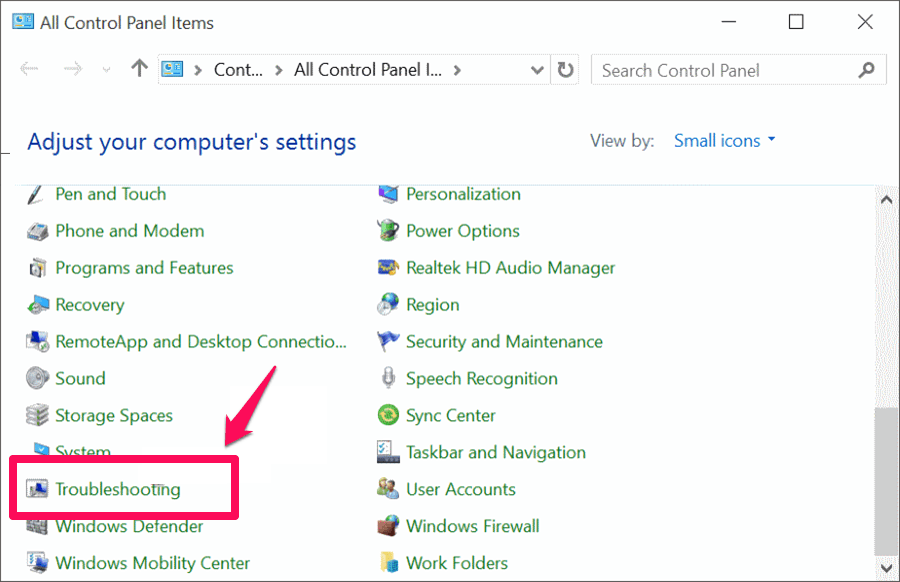Open User Accounts
The height and width of the screenshot is (582, 900).
coord(460,489)
